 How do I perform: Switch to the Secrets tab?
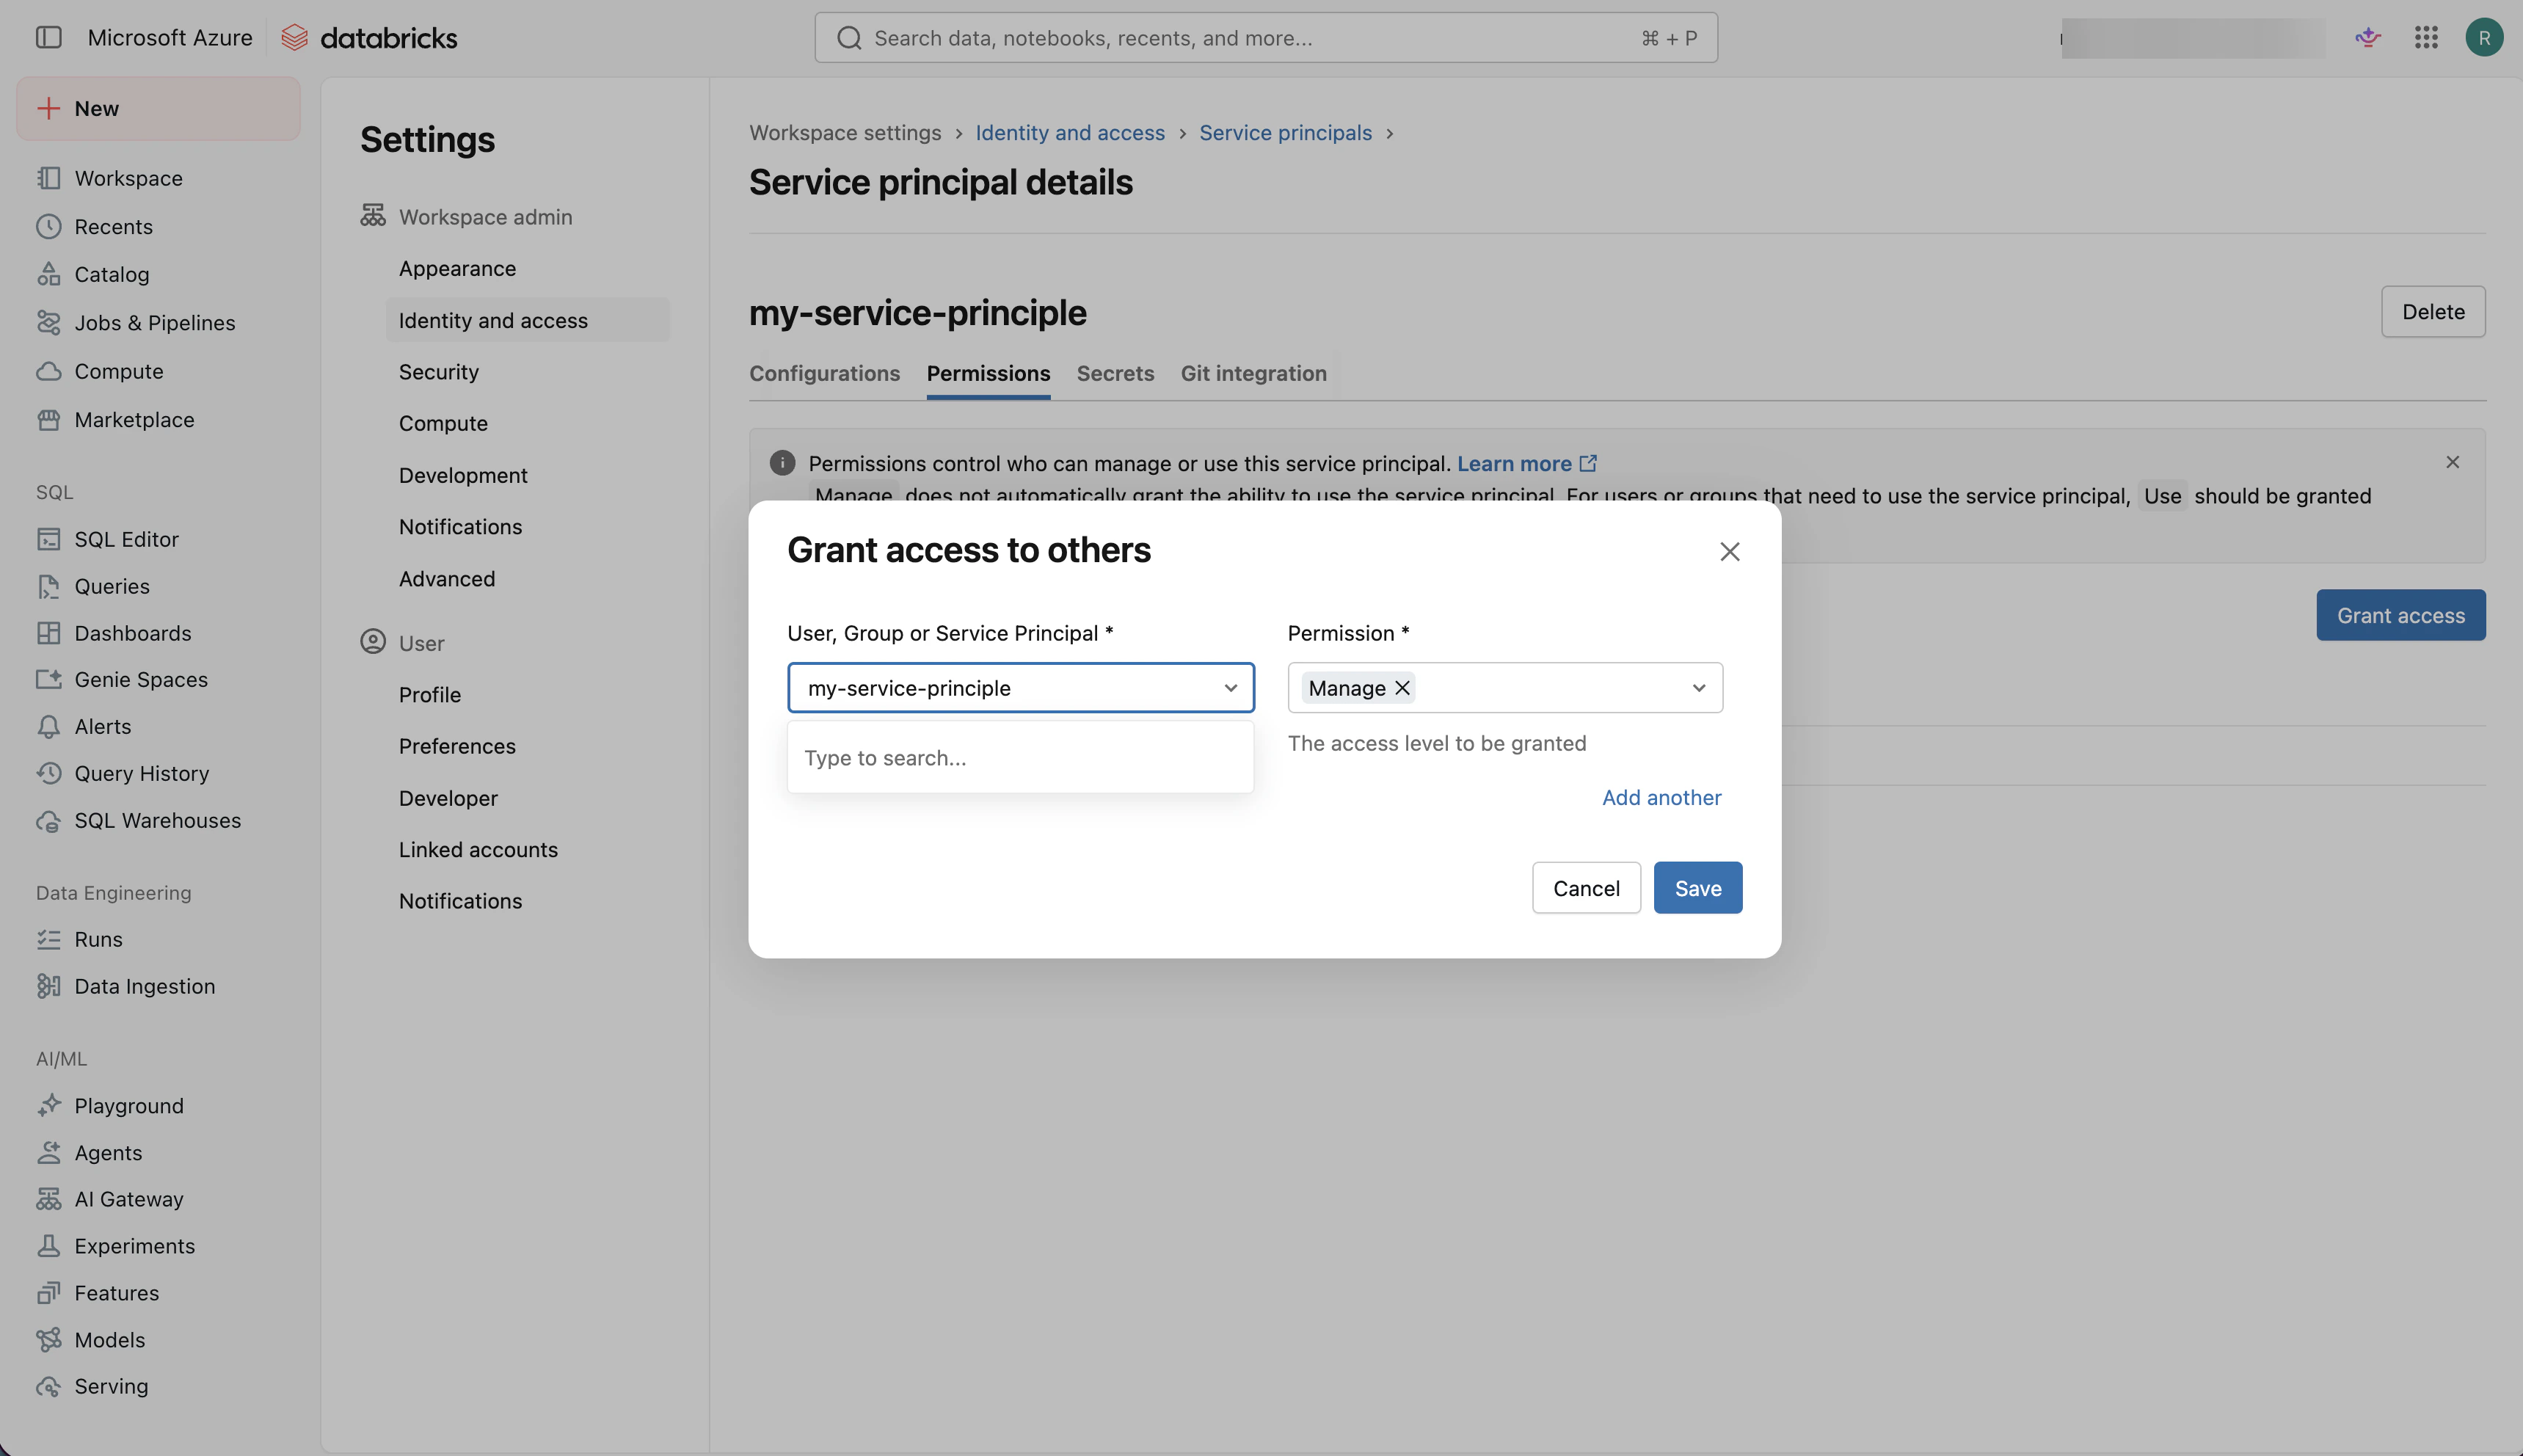click(x=1115, y=373)
